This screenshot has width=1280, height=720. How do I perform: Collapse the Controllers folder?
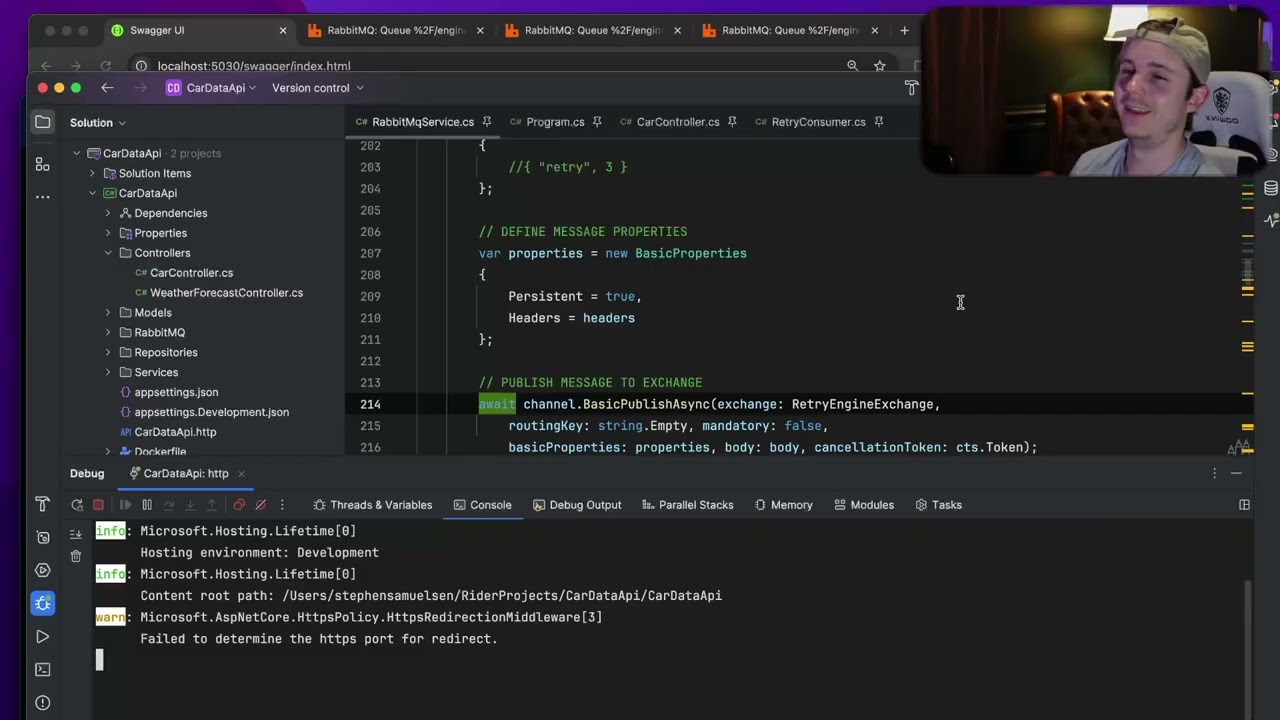tap(109, 253)
